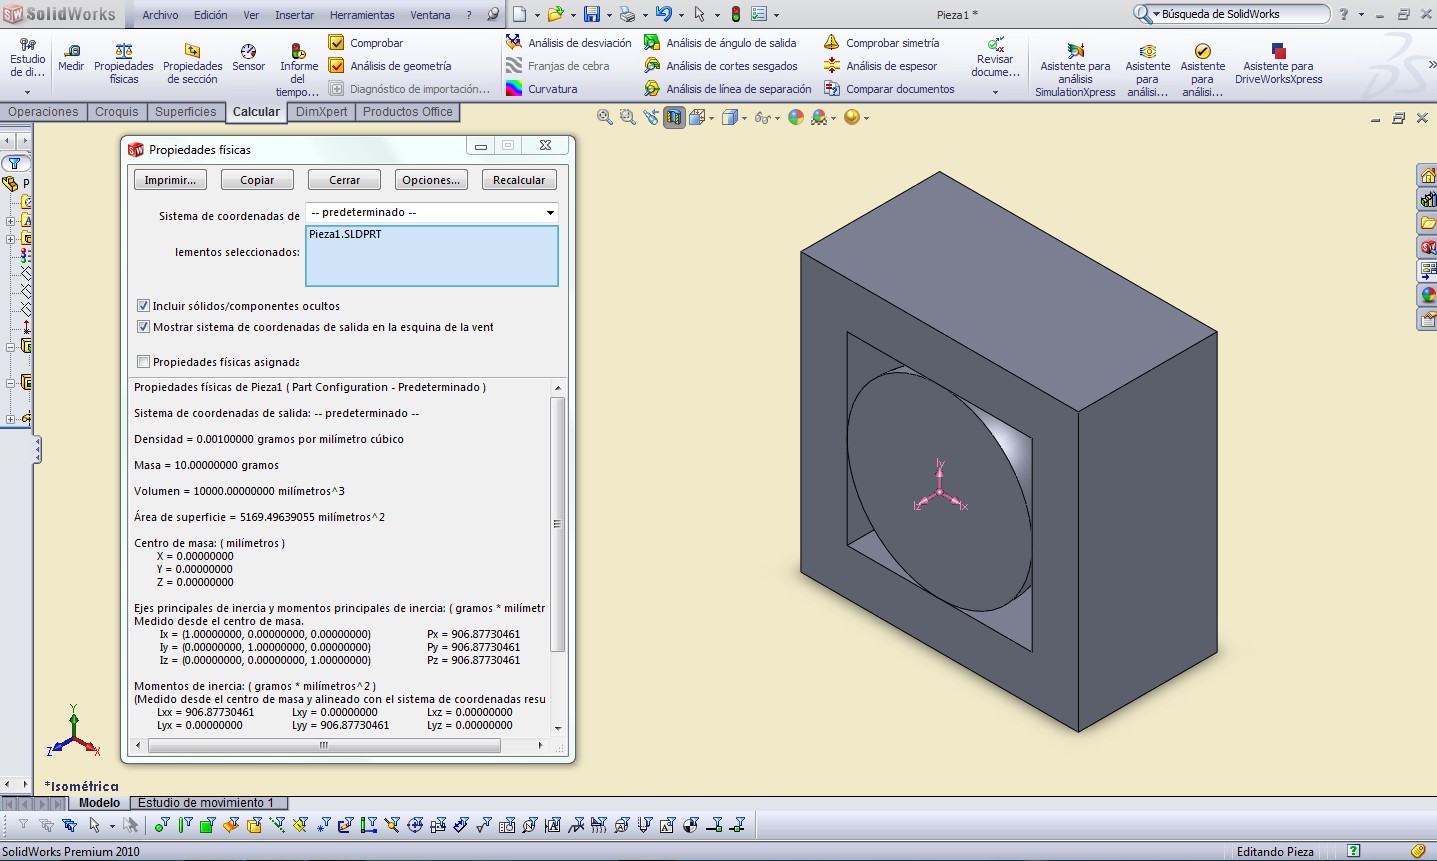
Task: Run Análisis de ángulo de salida
Action: [x=721, y=43]
